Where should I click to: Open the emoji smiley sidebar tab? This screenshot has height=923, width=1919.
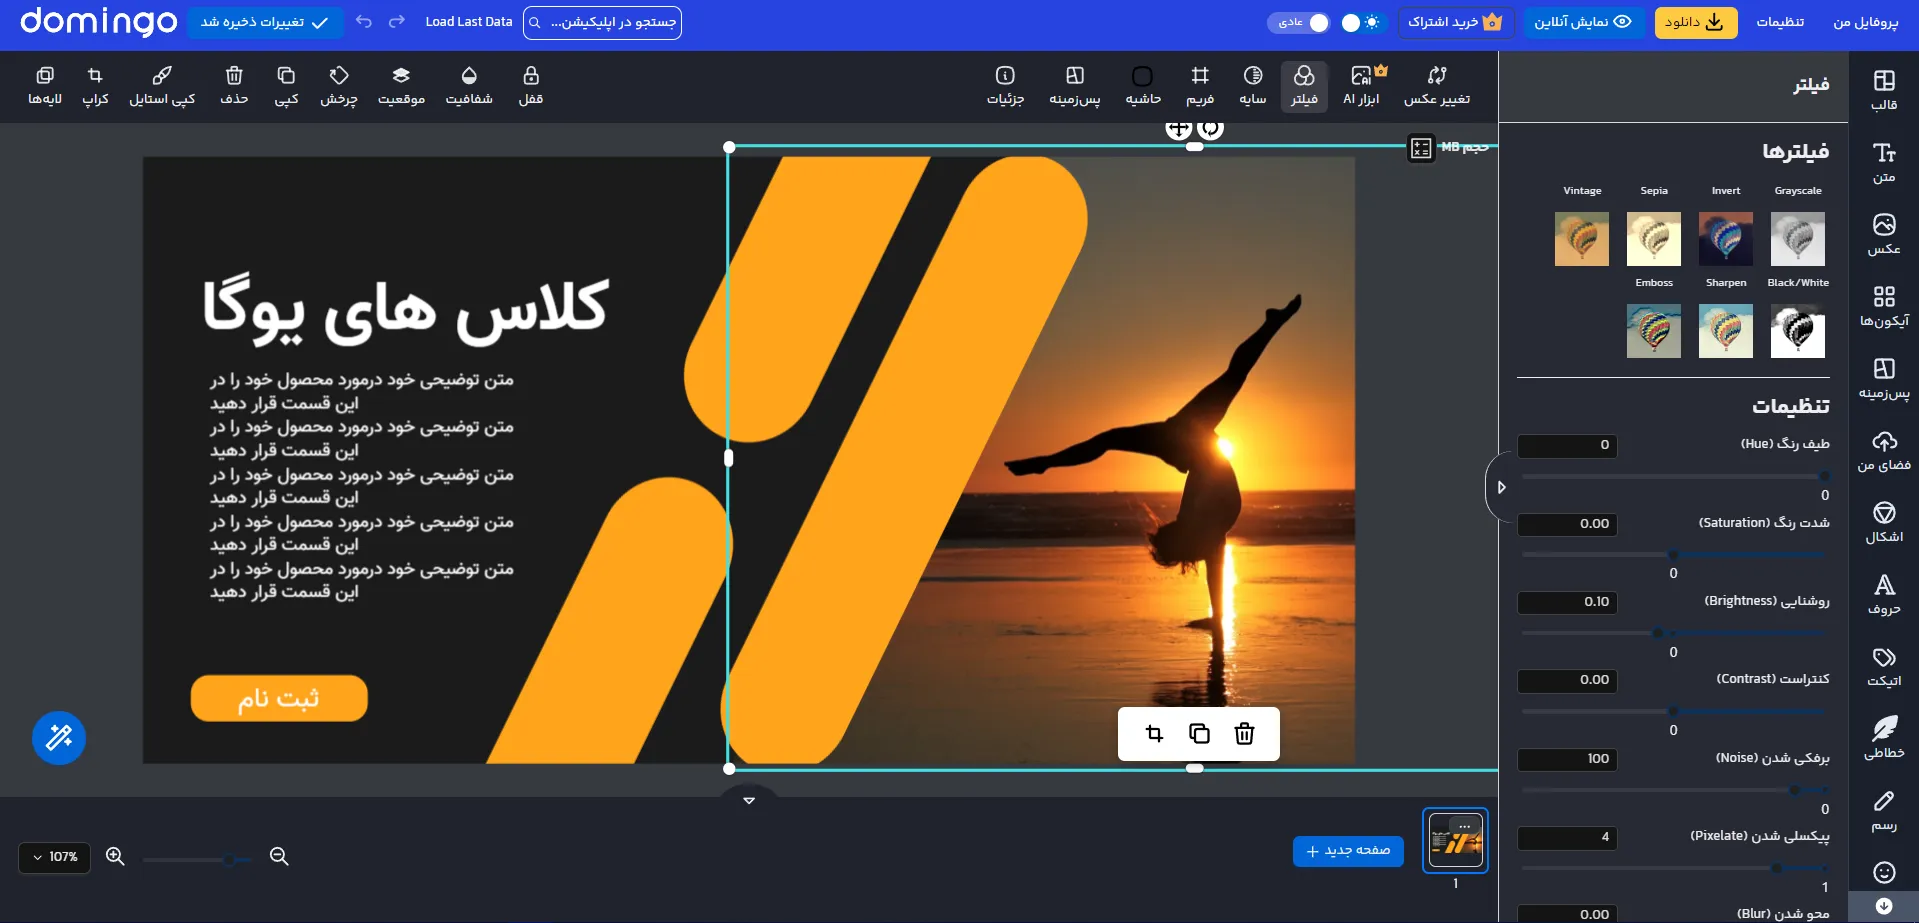tap(1884, 872)
